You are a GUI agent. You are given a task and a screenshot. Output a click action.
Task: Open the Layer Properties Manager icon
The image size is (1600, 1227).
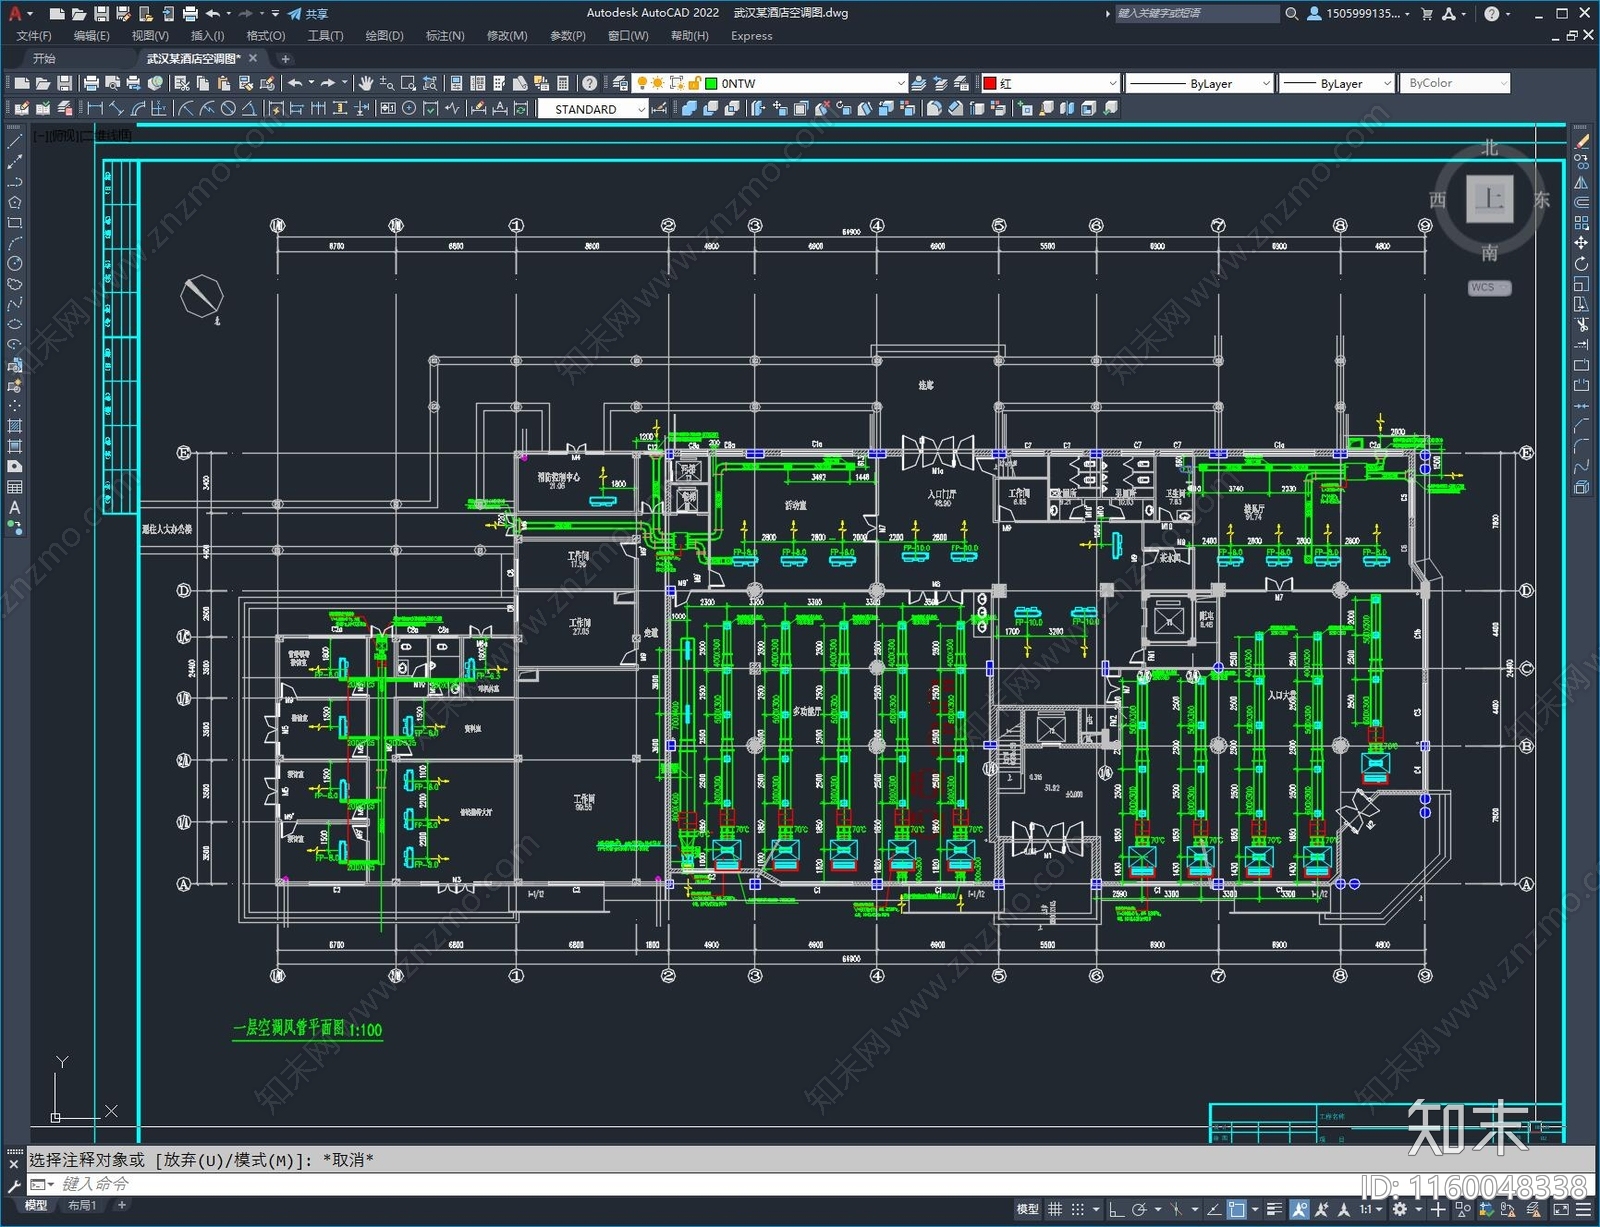tap(621, 83)
